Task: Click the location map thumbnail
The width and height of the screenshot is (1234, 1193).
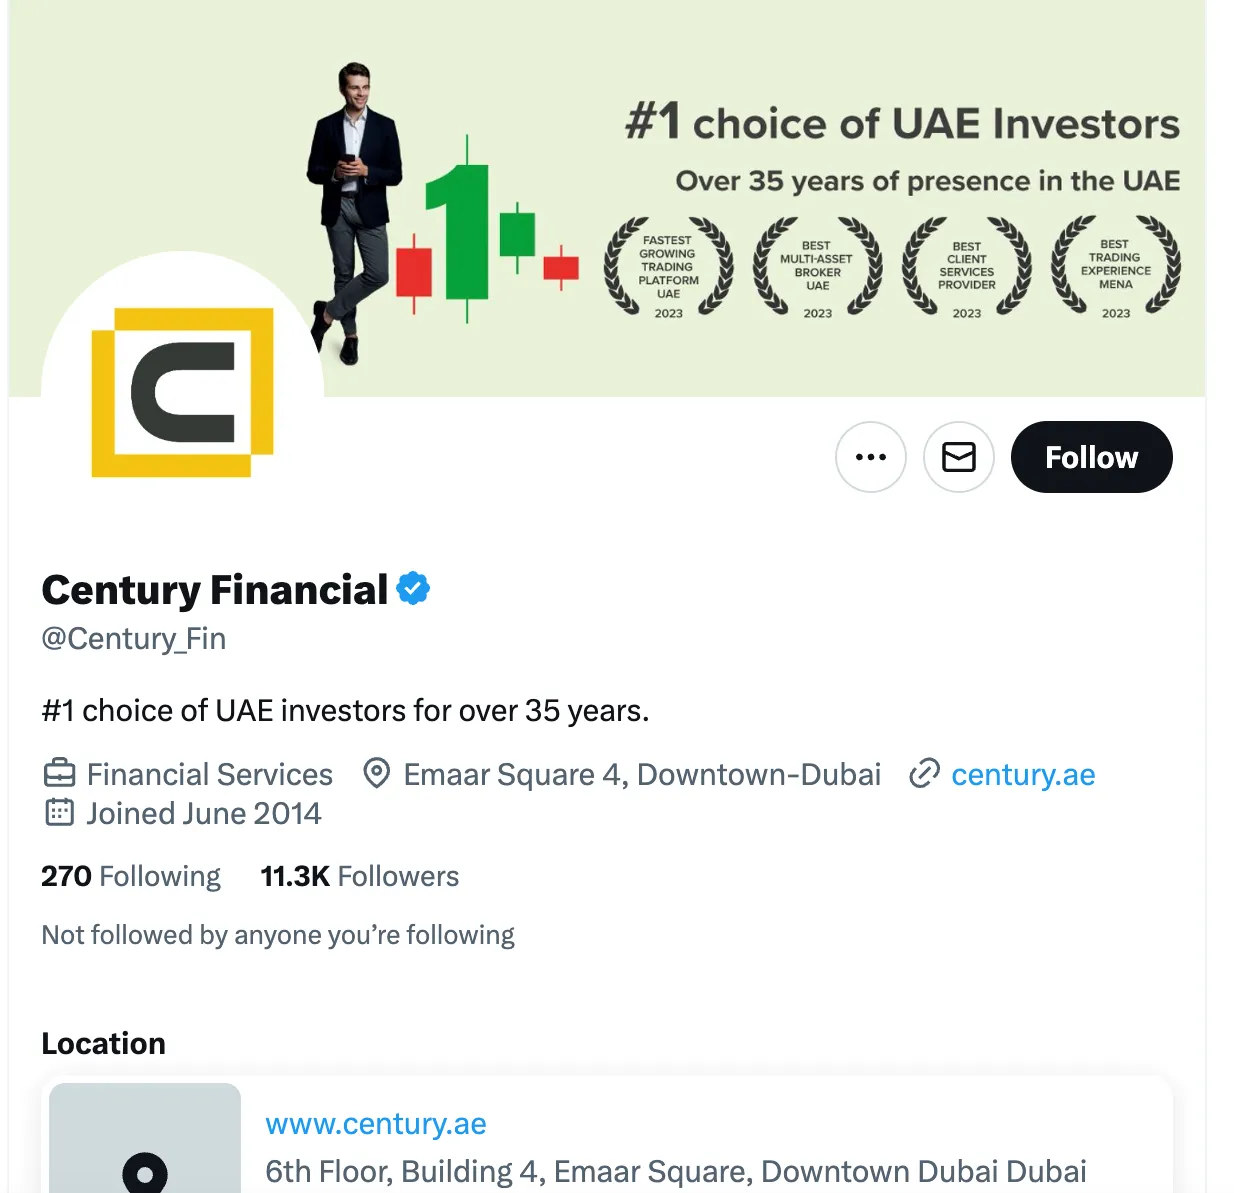Action: click(x=145, y=1138)
